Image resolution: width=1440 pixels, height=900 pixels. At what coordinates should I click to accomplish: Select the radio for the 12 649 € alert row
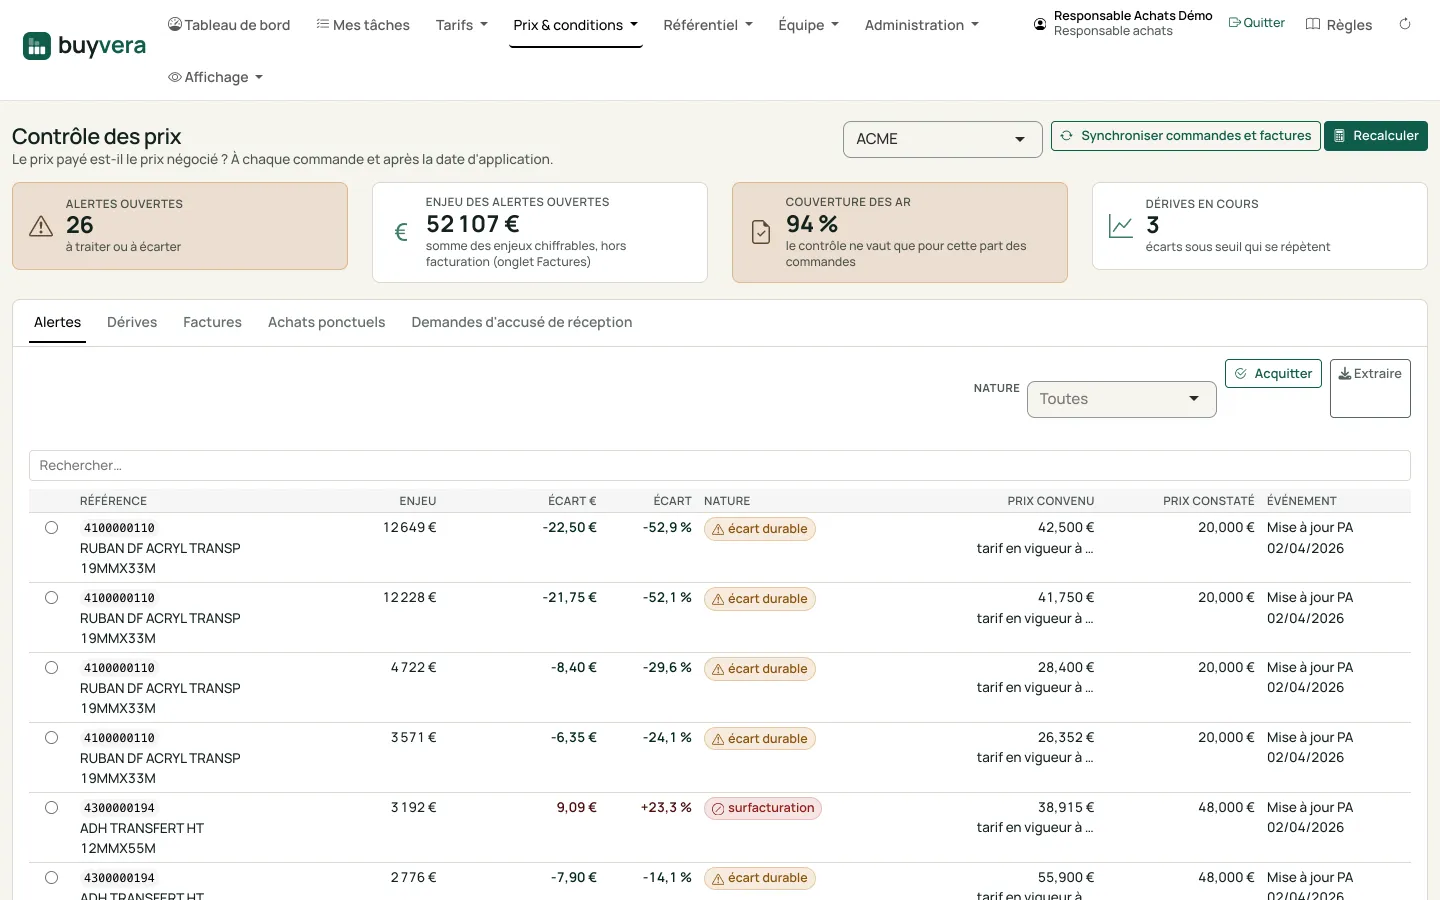coord(51,528)
